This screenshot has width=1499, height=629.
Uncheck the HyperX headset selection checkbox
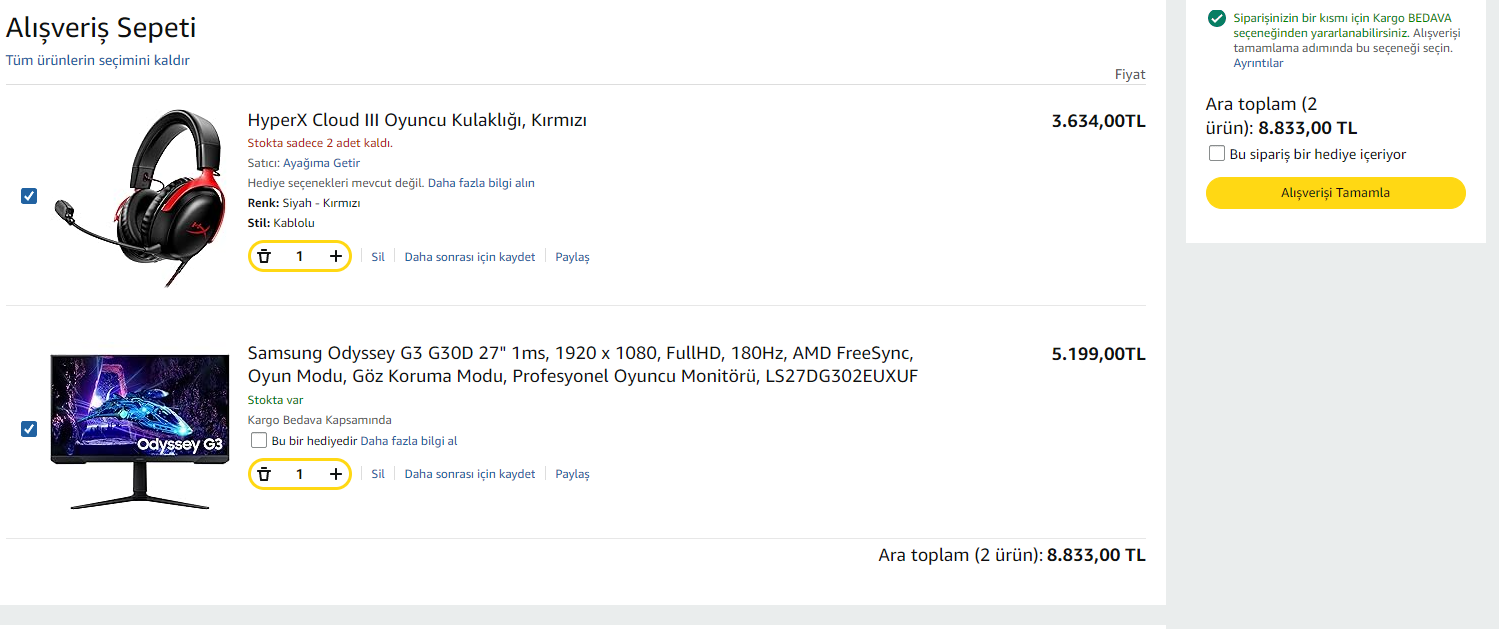(29, 196)
